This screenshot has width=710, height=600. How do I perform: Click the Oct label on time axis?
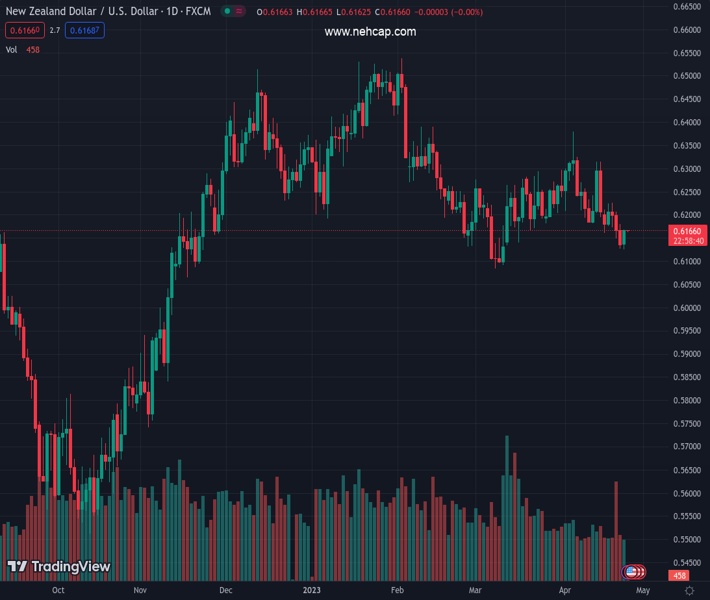click(58, 591)
